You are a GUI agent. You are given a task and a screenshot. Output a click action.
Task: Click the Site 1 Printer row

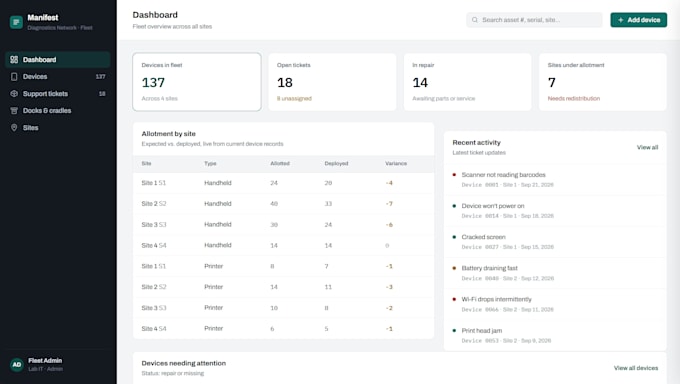point(283,266)
